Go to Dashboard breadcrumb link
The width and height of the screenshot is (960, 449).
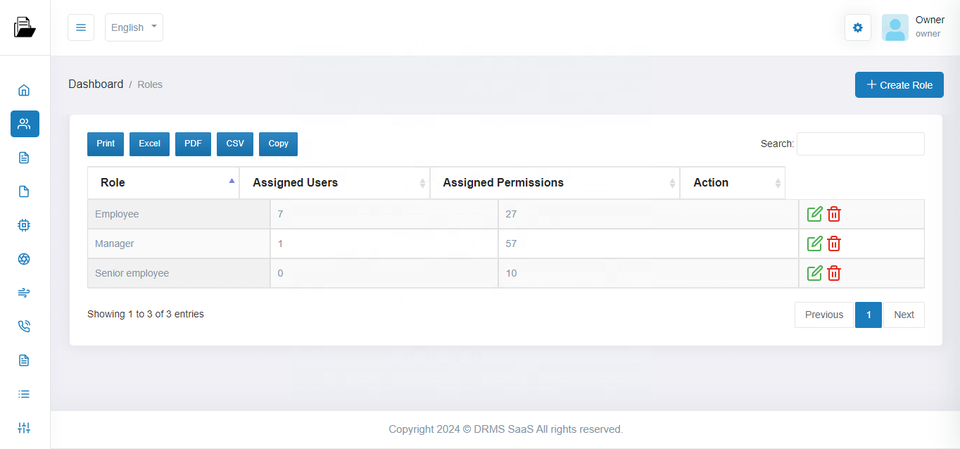click(x=96, y=84)
